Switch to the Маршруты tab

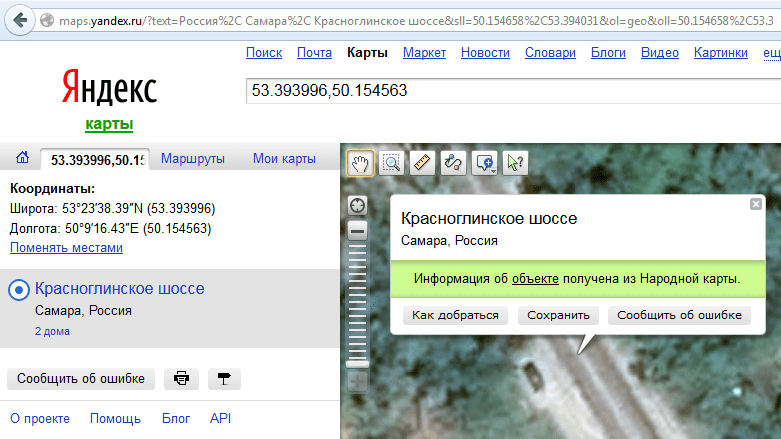(x=192, y=158)
